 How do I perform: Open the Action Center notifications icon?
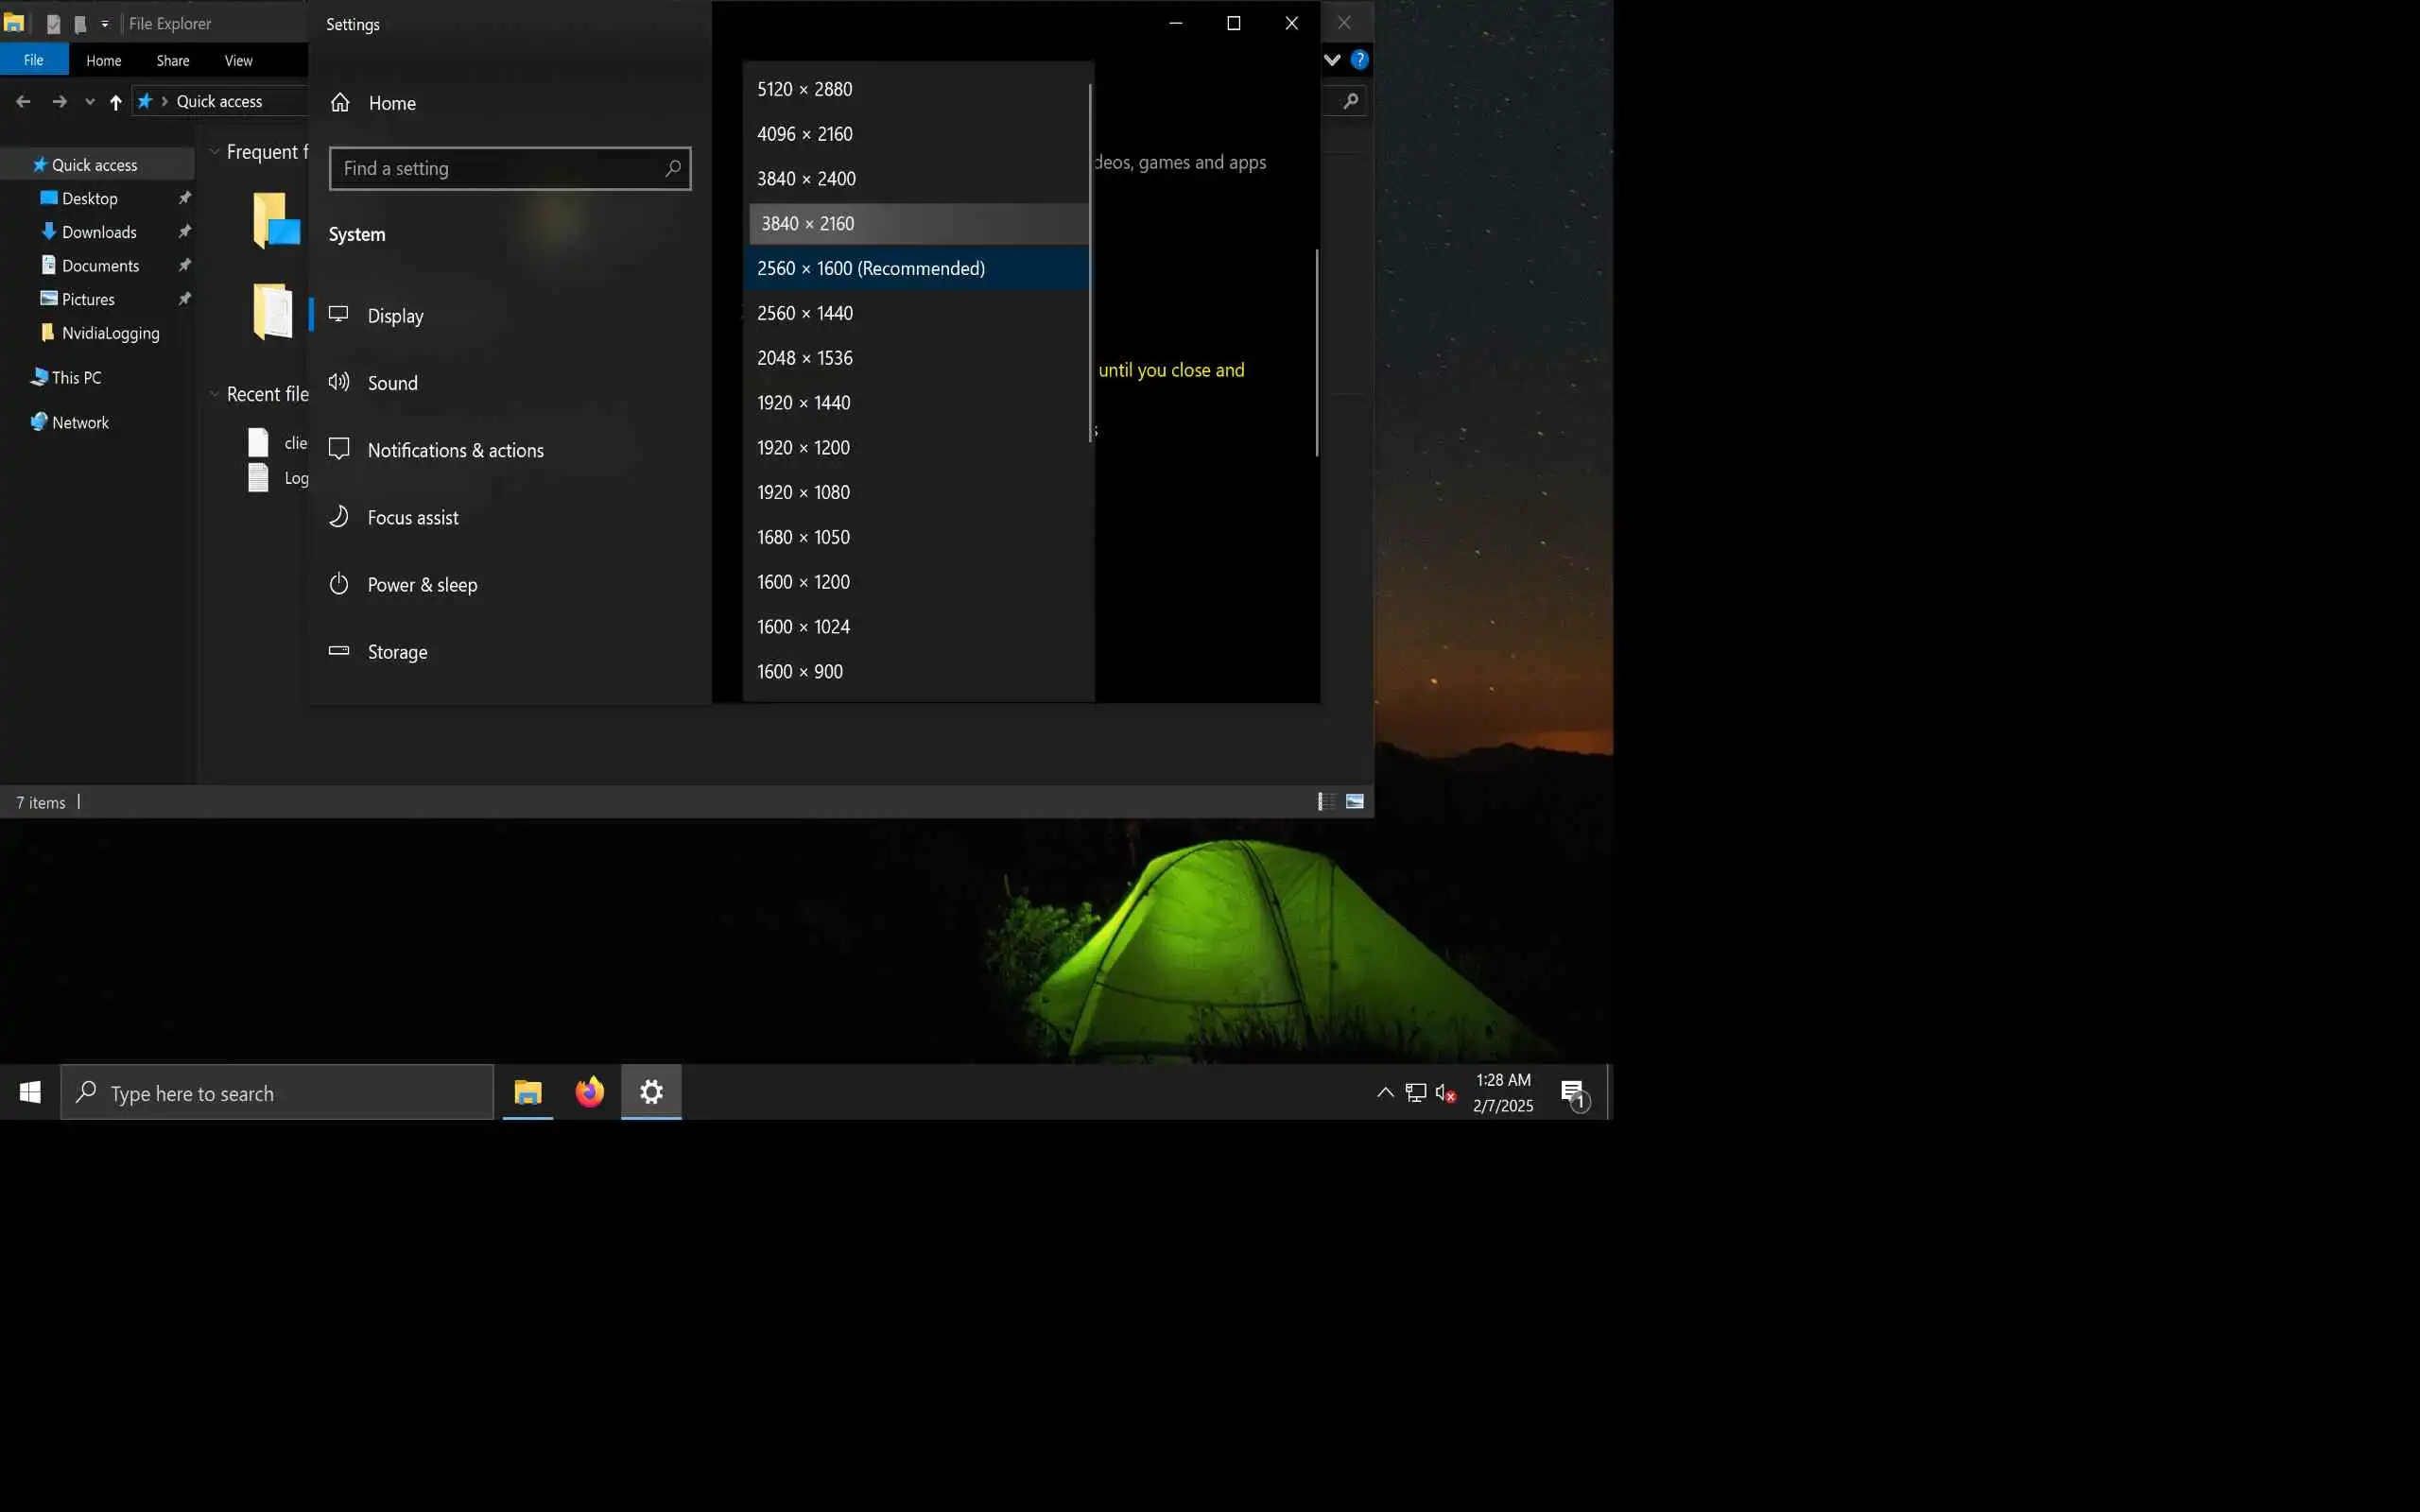[x=1573, y=1093]
